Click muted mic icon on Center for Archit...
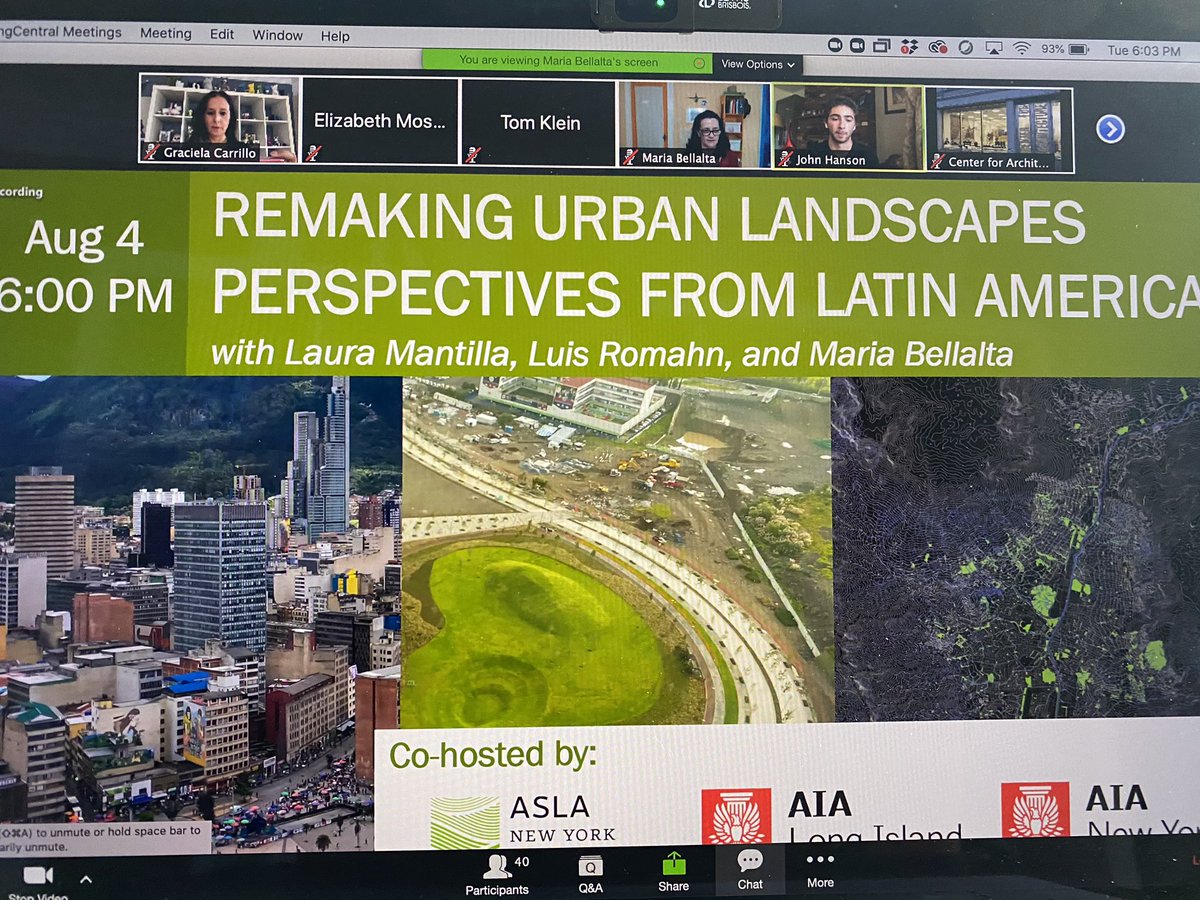The height and width of the screenshot is (900, 1200). [x=937, y=161]
